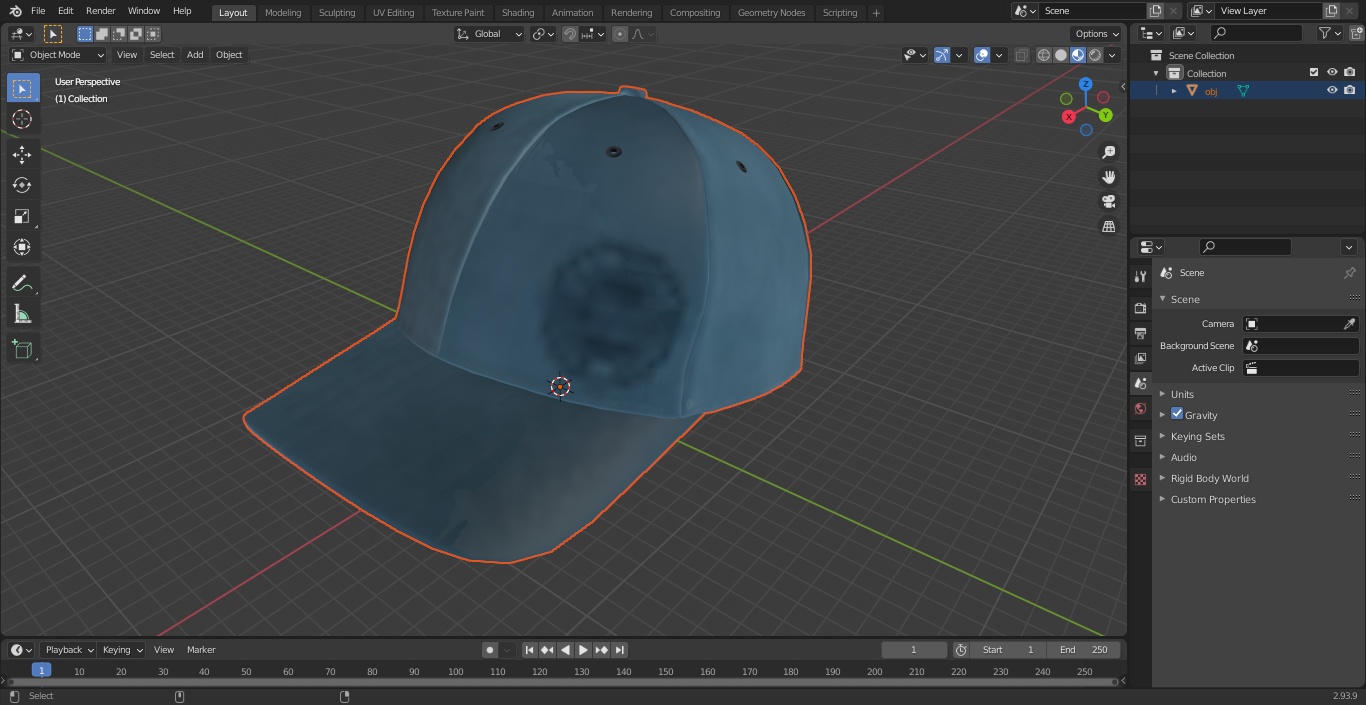
Task: Toggle snapping magnet button
Action: pyautogui.click(x=570, y=34)
